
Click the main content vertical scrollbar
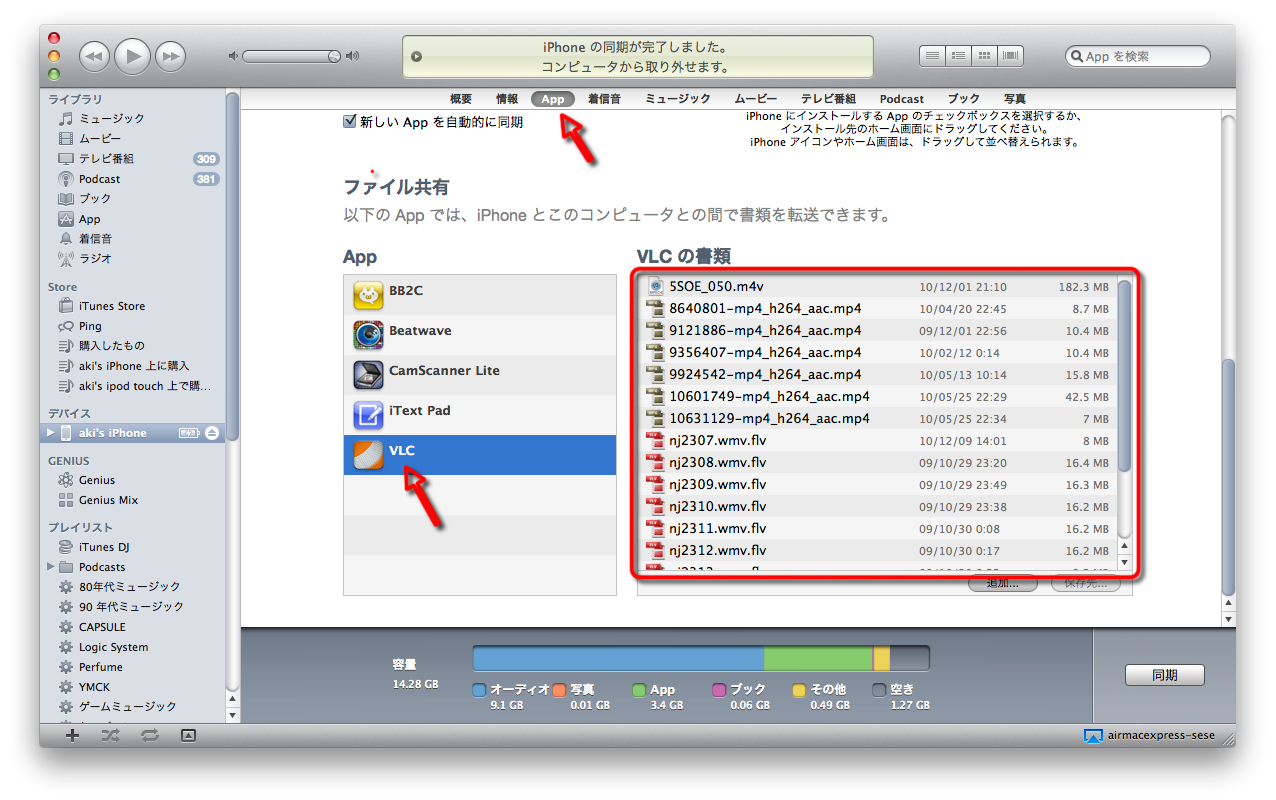click(1229, 477)
